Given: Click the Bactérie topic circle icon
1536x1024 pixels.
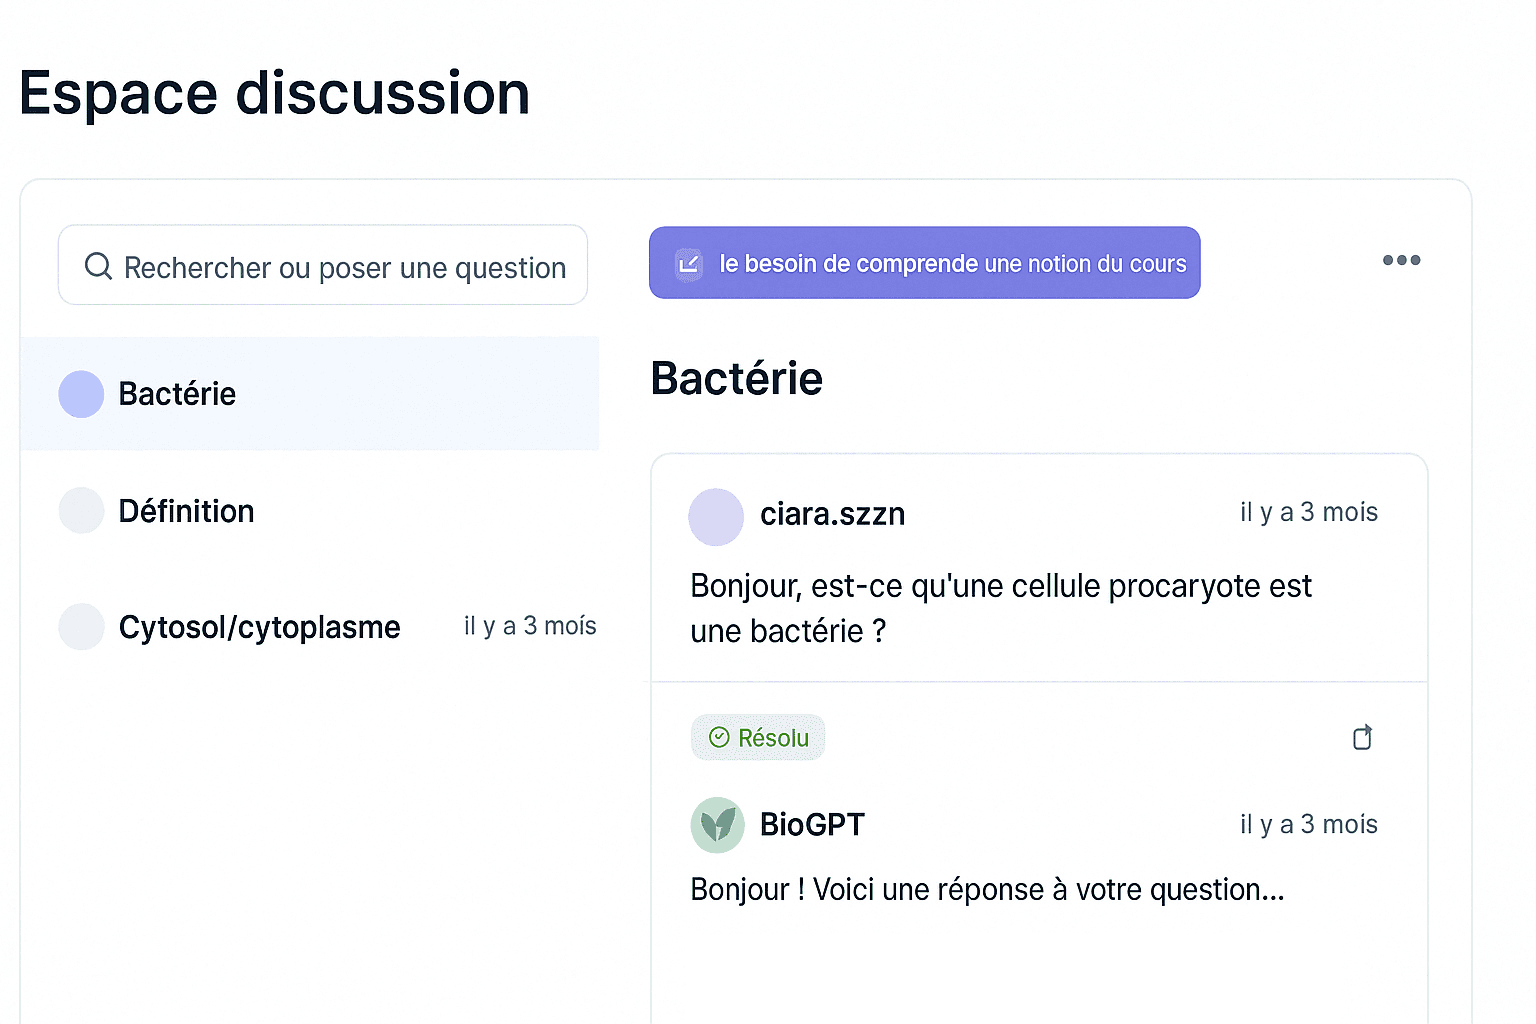Looking at the screenshot, I should point(81,394).
